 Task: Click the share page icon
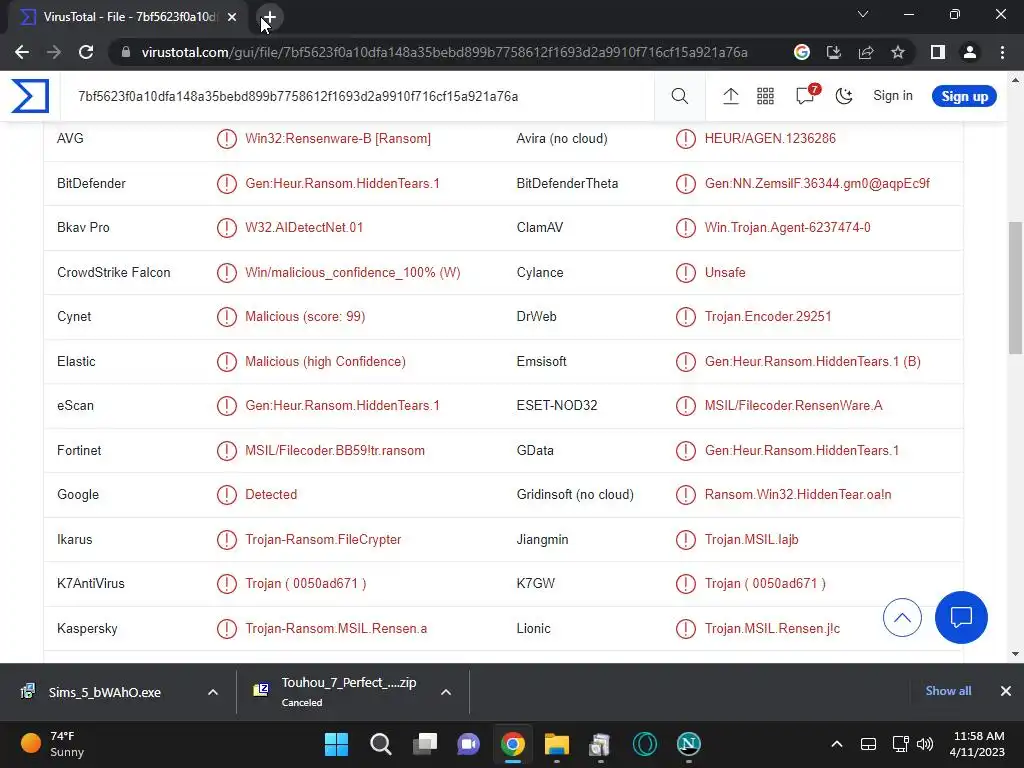pos(865,52)
